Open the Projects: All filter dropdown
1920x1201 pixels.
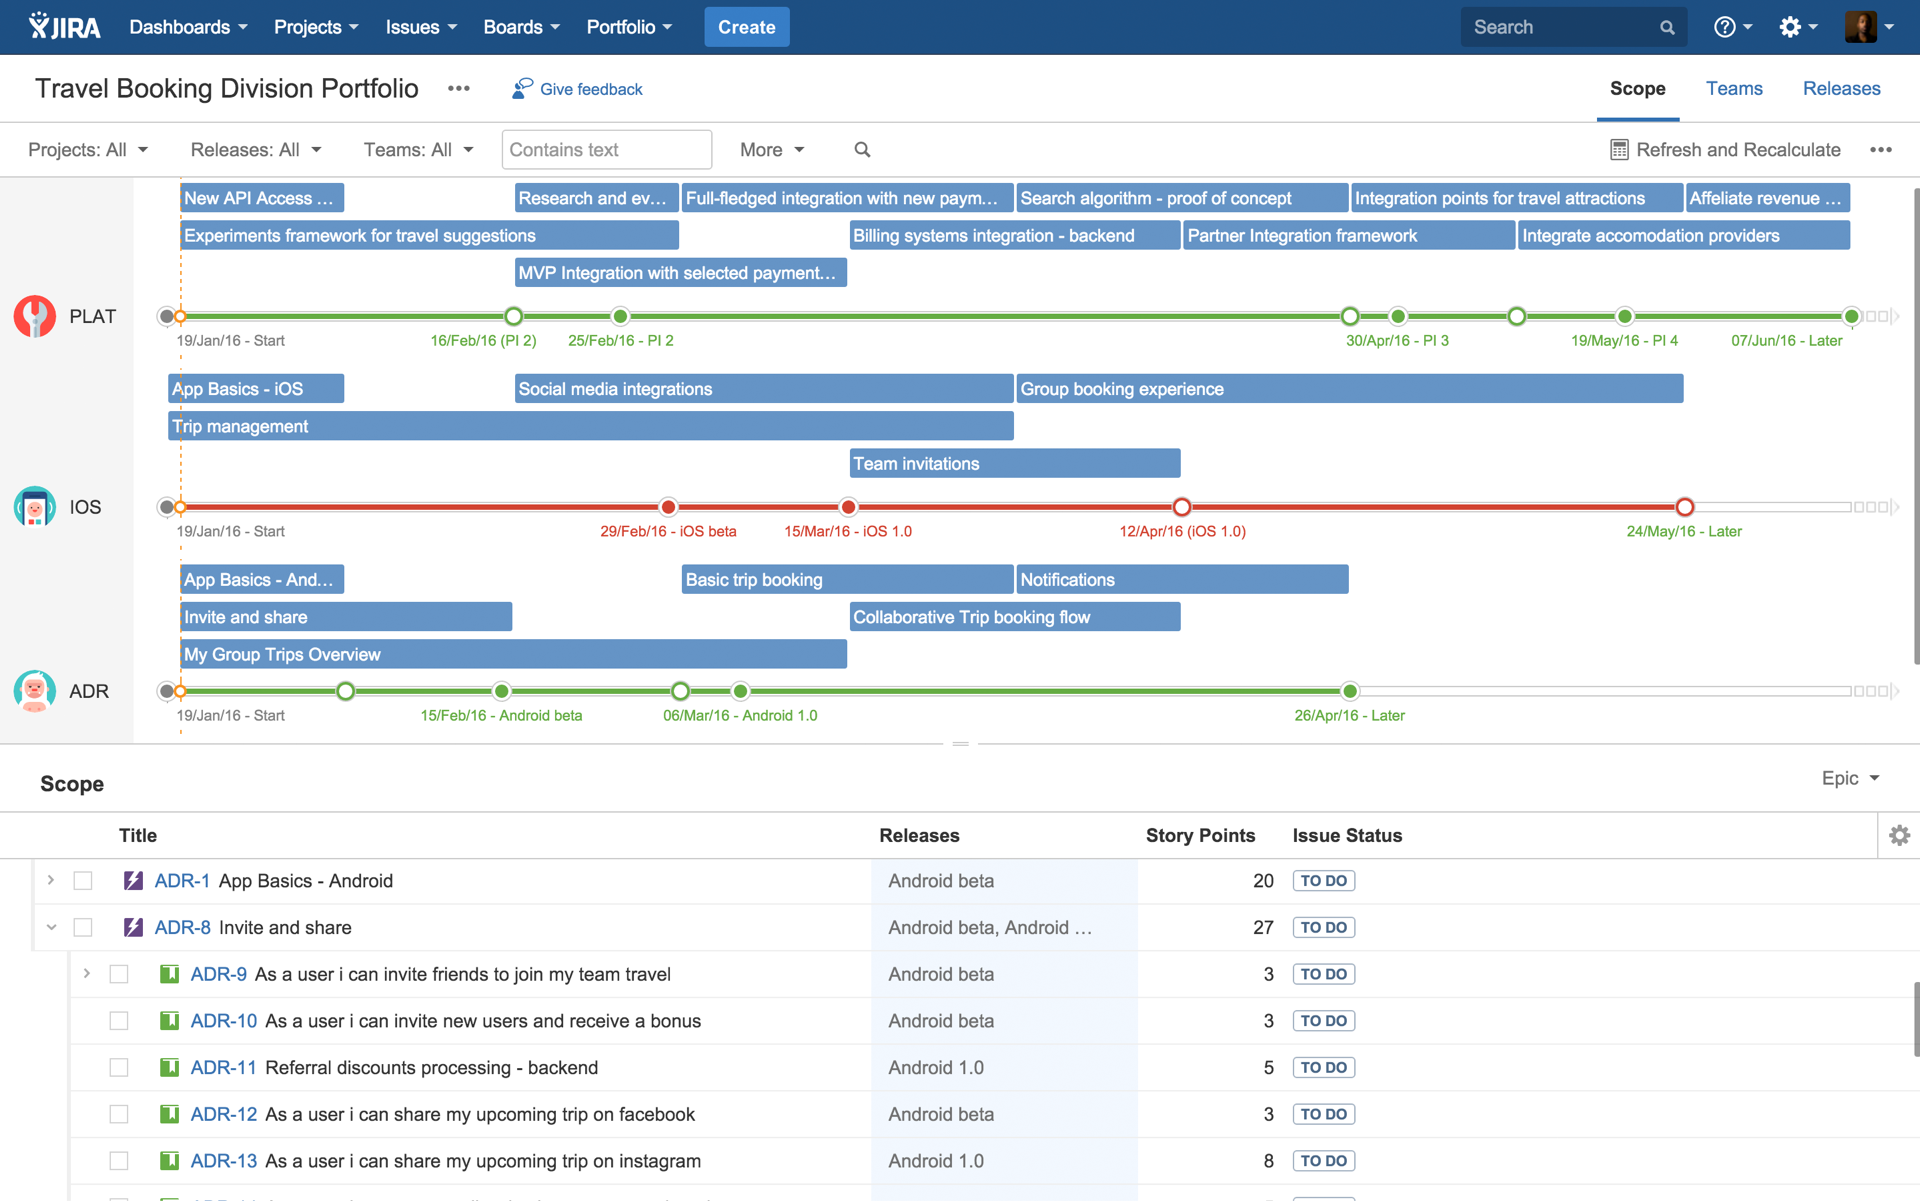click(x=88, y=150)
